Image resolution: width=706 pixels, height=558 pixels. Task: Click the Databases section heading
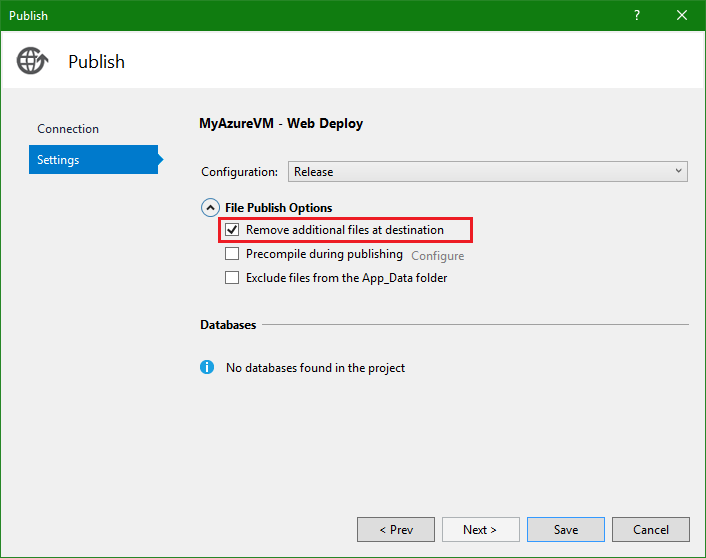click(x=228, y=325)
